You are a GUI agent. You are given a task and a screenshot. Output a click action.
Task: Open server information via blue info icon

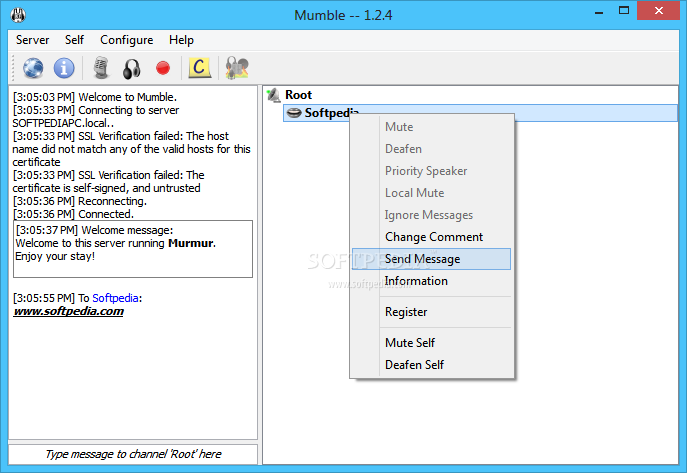coord(64,68)
